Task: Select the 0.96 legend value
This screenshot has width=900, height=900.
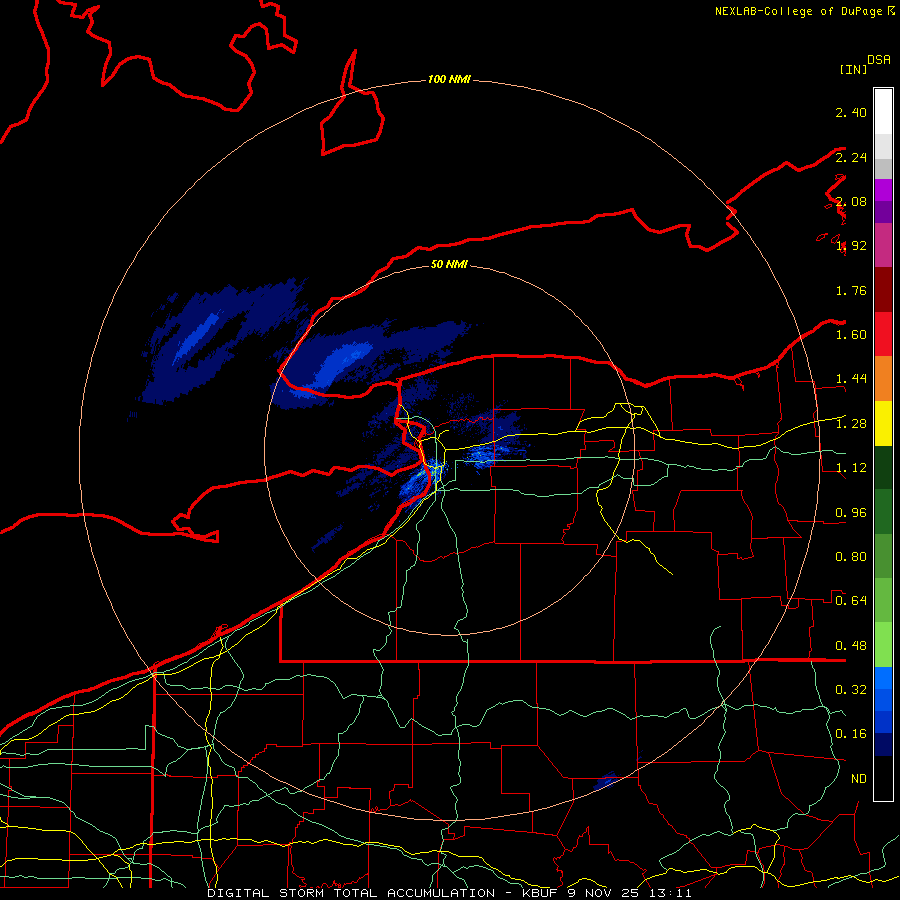Action: (x=851, y=513)
